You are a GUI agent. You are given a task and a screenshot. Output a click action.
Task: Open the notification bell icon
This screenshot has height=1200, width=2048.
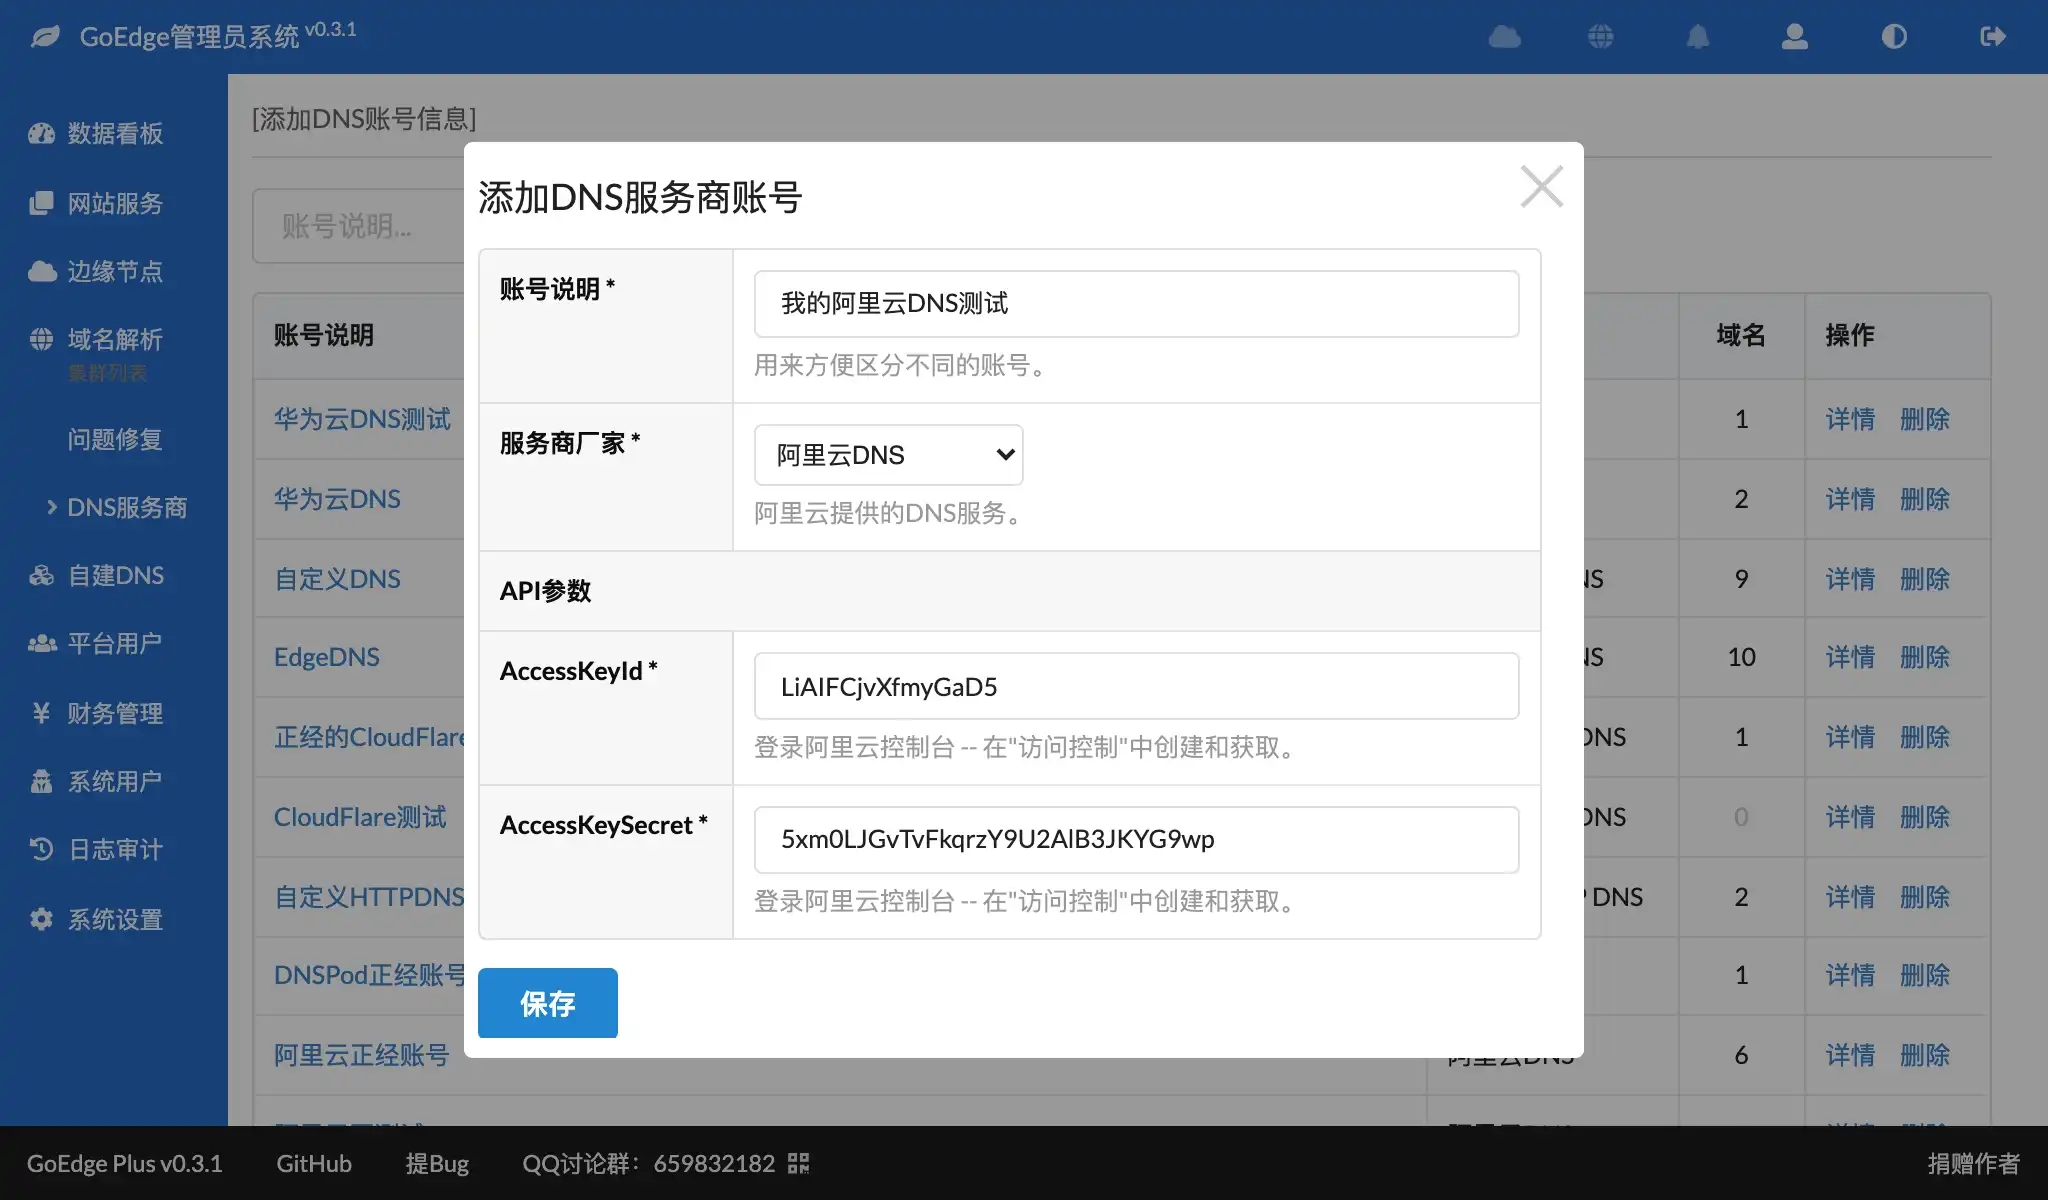(1697, 37)
